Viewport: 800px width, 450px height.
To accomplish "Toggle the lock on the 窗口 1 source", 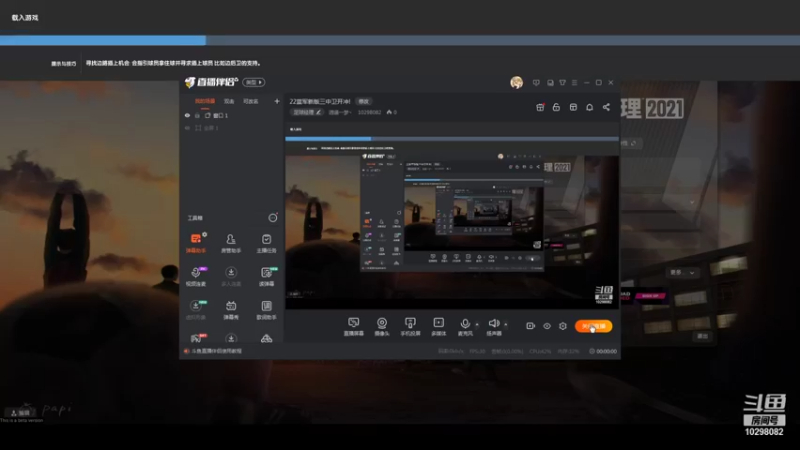I will [197, 115].
